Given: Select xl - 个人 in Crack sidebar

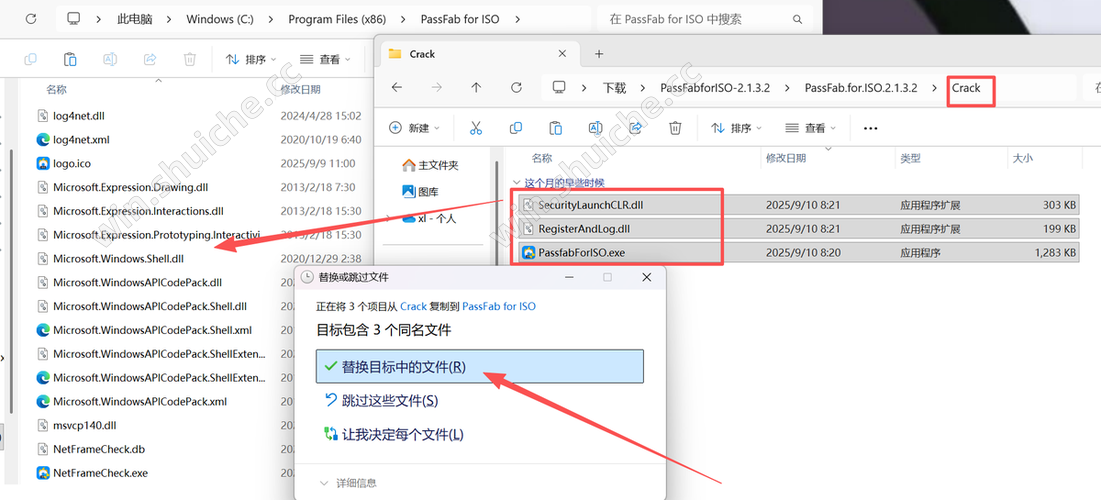Looking at the screenshot, I should click(429, 218).
